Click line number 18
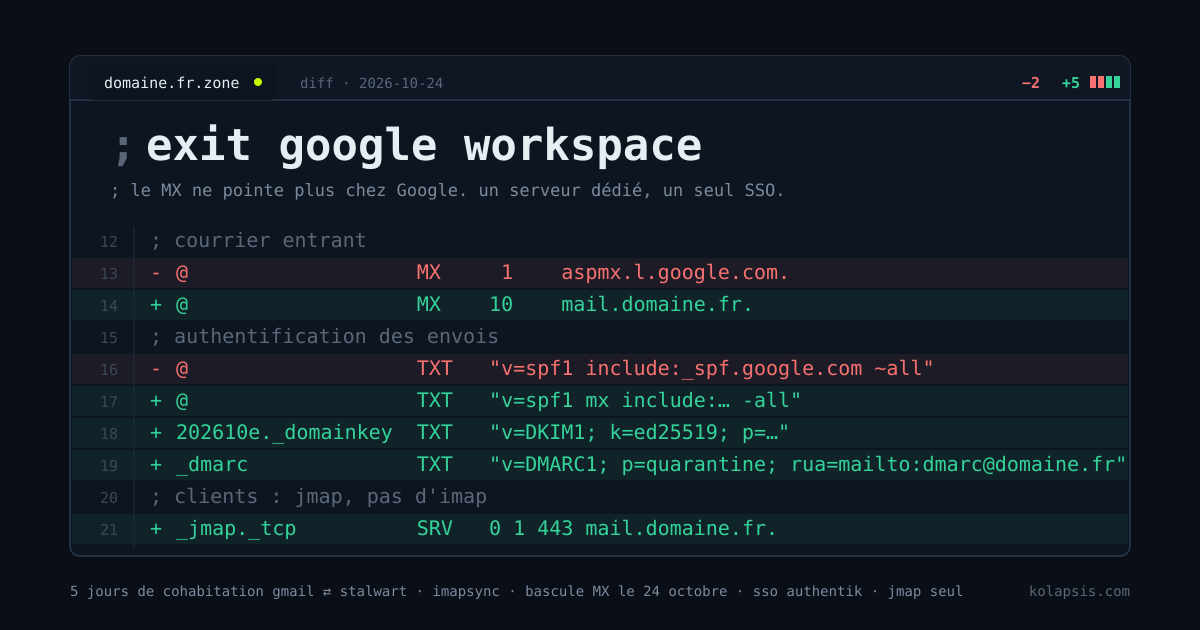 pos(109,433)
